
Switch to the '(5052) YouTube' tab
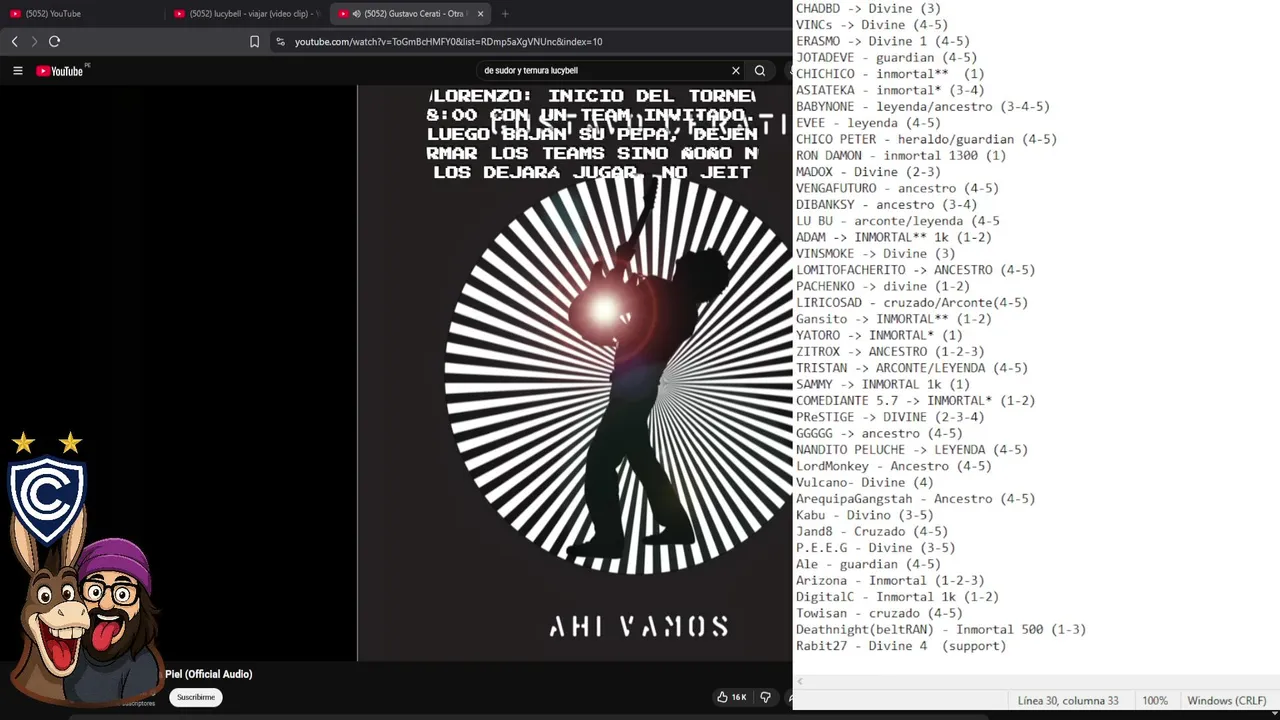coord(83,13)
